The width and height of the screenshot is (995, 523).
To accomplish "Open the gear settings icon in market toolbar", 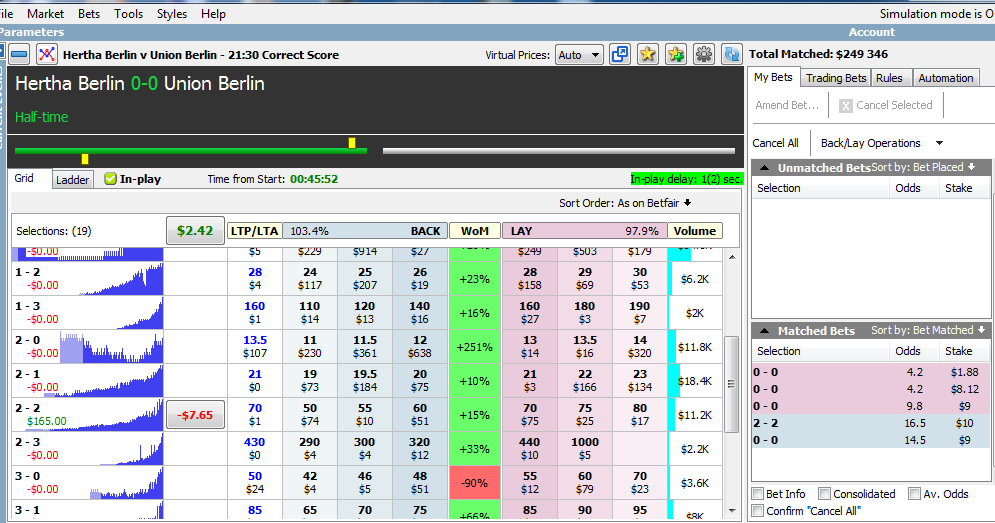I will tap(703, 55).
